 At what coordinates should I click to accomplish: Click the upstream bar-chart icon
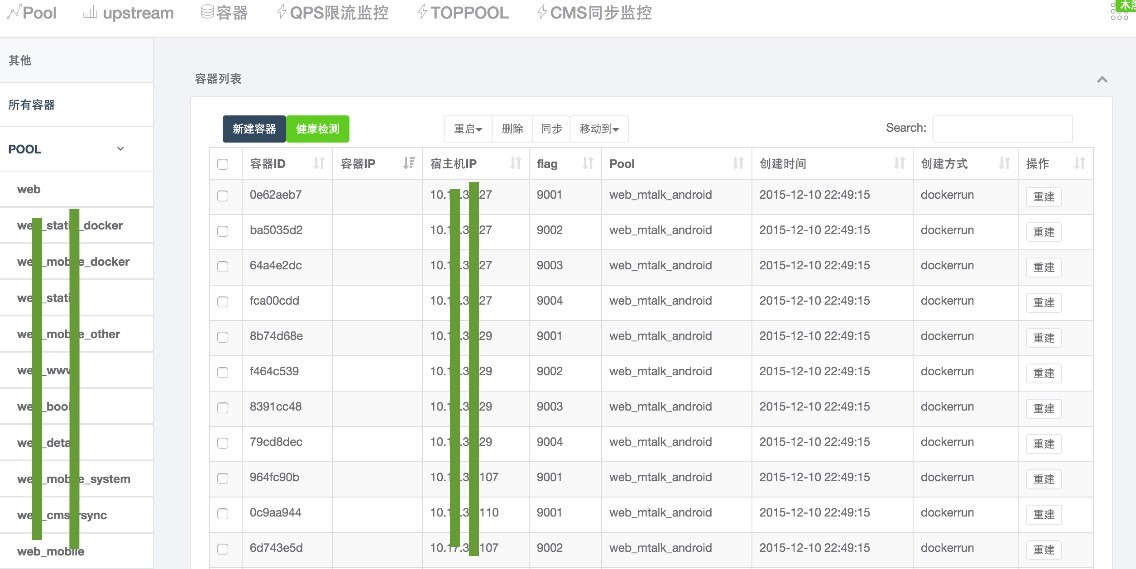[x=90, y=12]
